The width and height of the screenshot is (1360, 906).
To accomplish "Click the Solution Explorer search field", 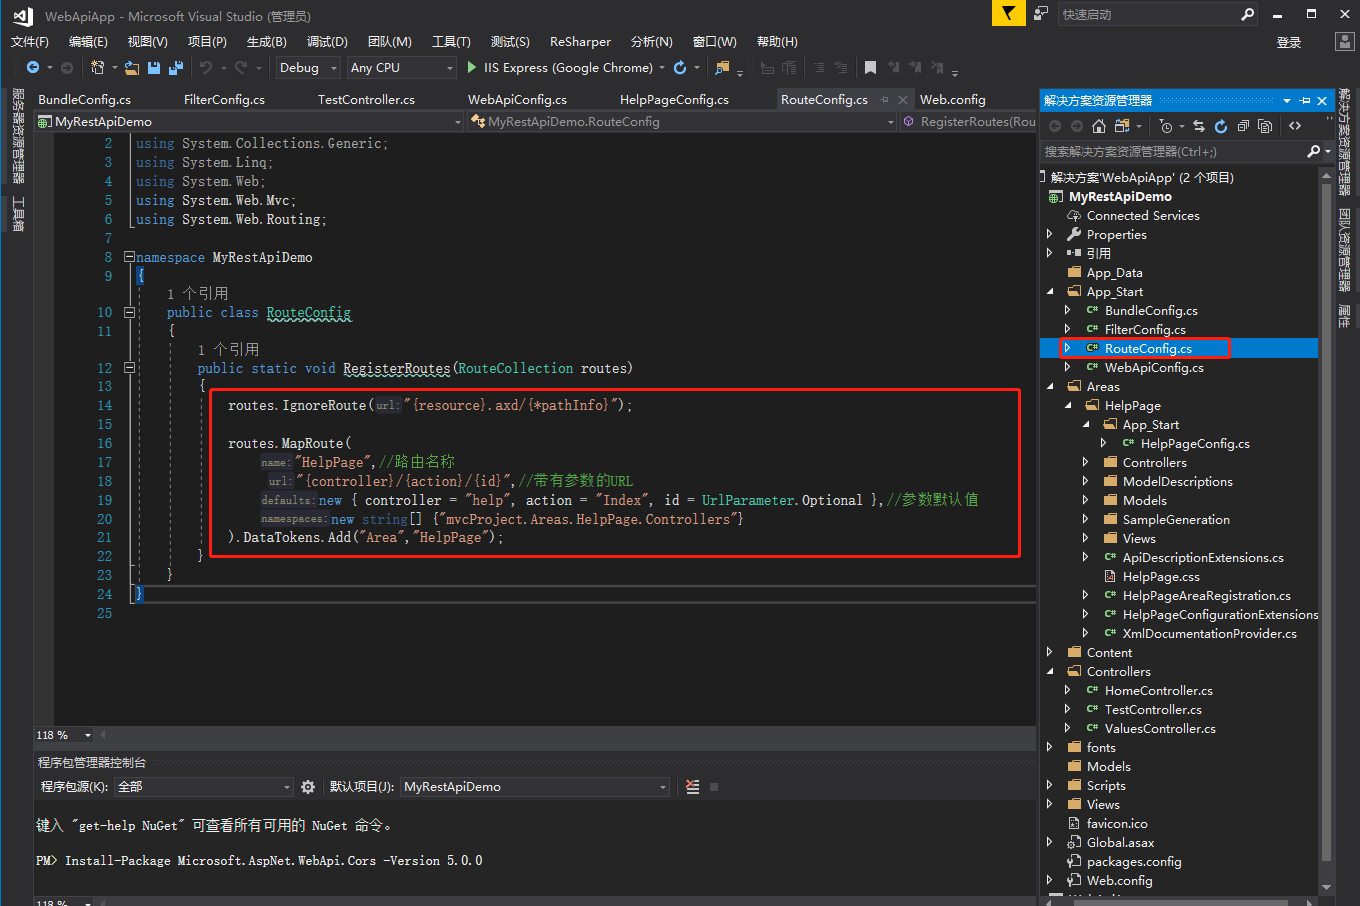I will 1172,151.
